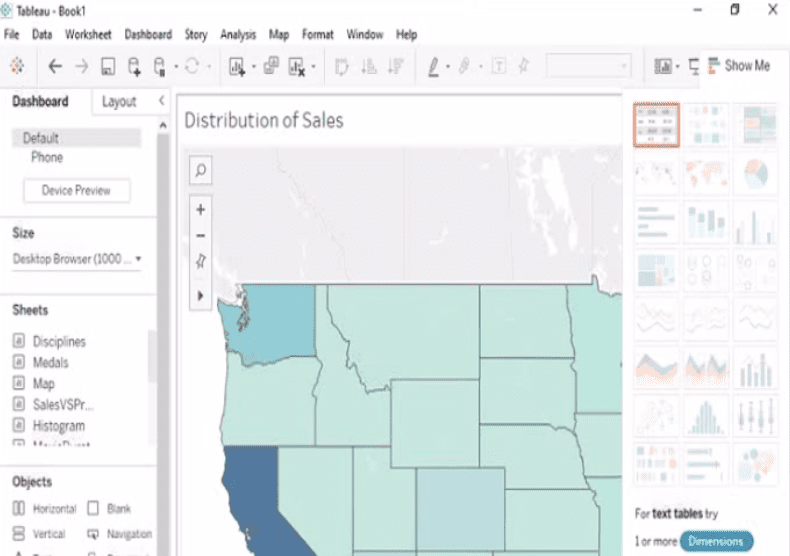This screenshot has width=790, height=556.
Task: Click the New Worksheet toolbar icon
Action: pyautogui.click(x=237, y=66)
